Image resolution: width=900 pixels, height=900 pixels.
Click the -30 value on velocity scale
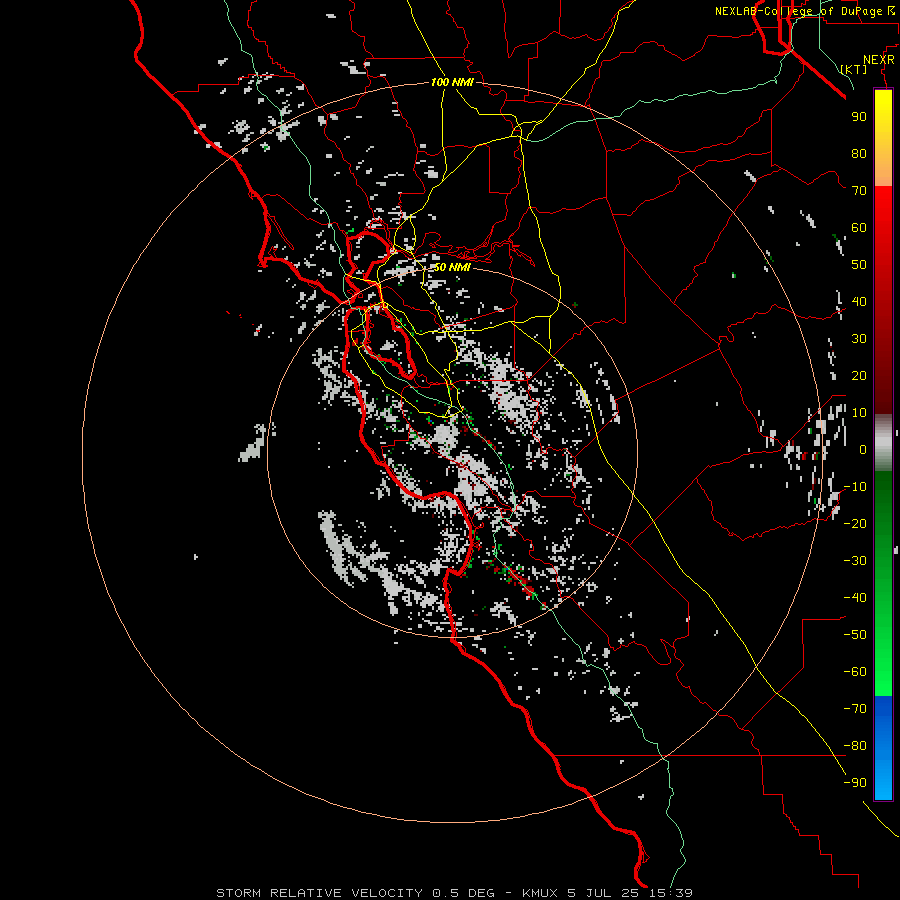pyautogui.click(x=855, y=561)
